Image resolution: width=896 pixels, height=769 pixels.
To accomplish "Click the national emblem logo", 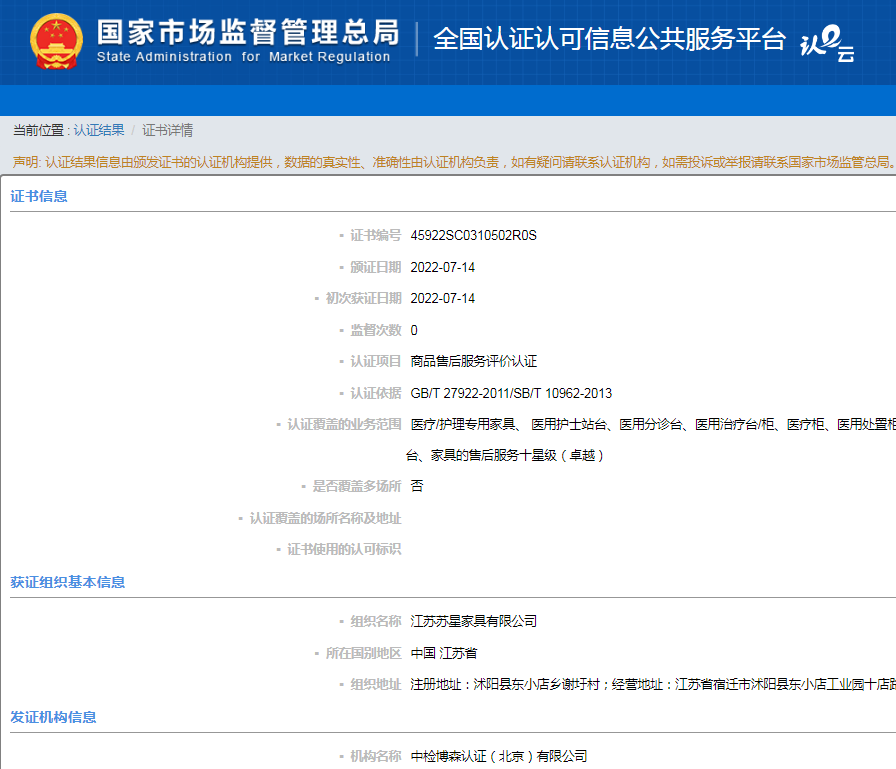I will tap(57, 41).
